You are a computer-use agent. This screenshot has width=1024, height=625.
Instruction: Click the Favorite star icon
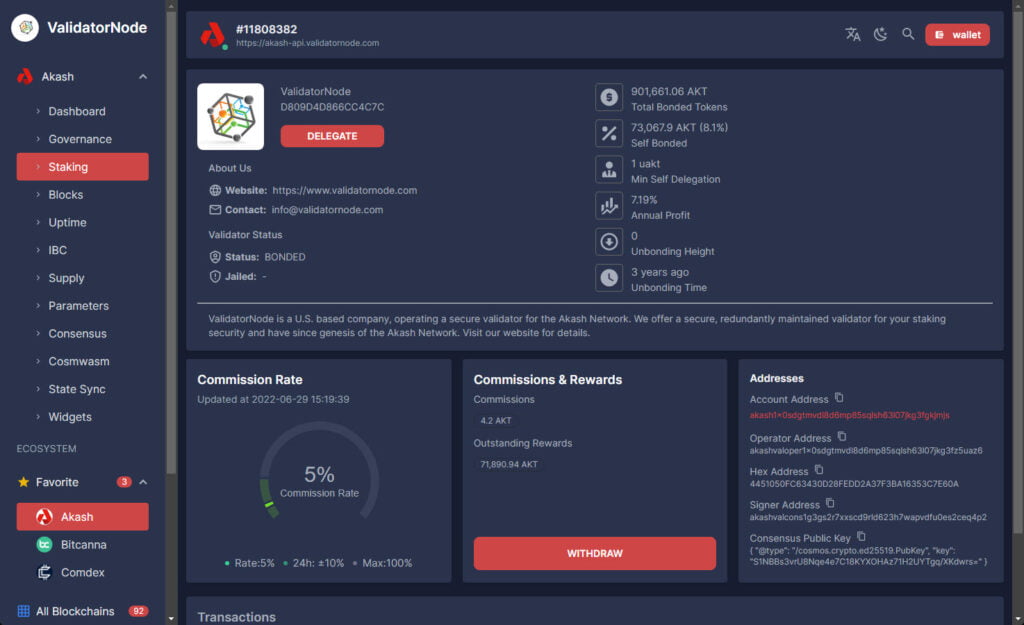(x=24, y=482)
